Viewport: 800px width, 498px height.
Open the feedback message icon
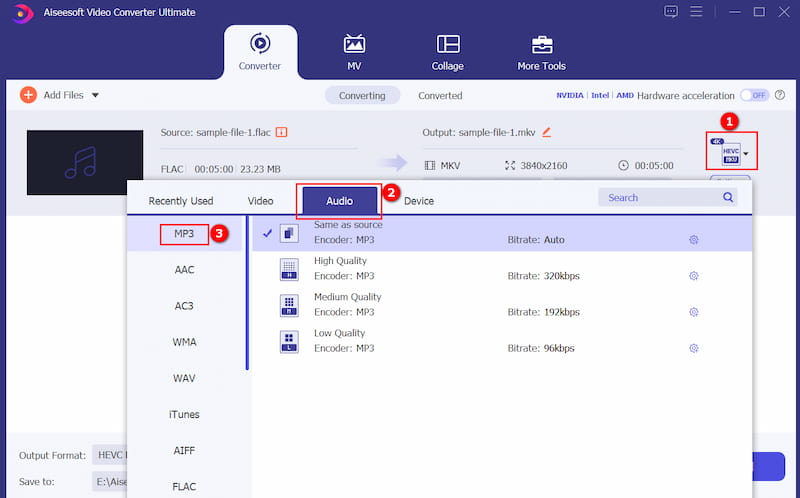[671, 11]
